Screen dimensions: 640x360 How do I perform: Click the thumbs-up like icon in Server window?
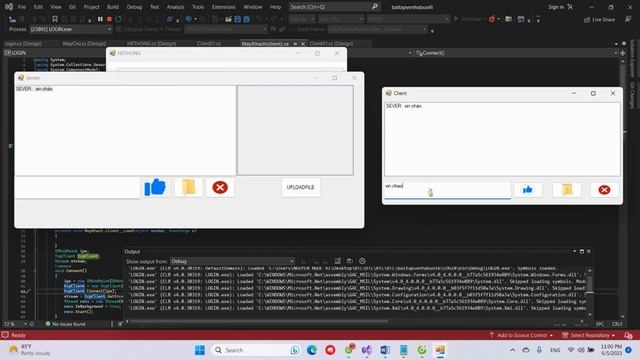tap(155, 187)
